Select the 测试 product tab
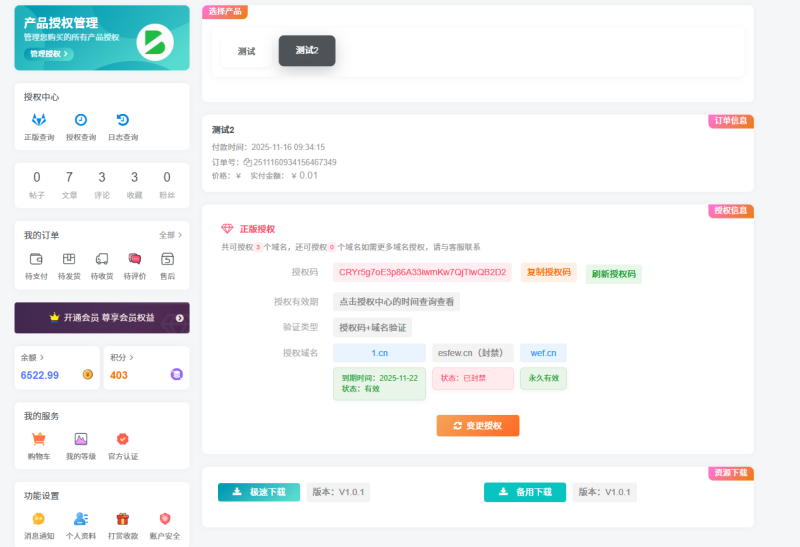This screenshot has height=547, width=800. pos(246,51)
